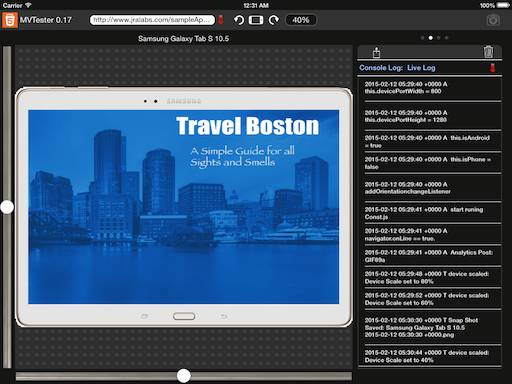
Task: Tap the wifi status icon
Action: [x=28, y=5]
